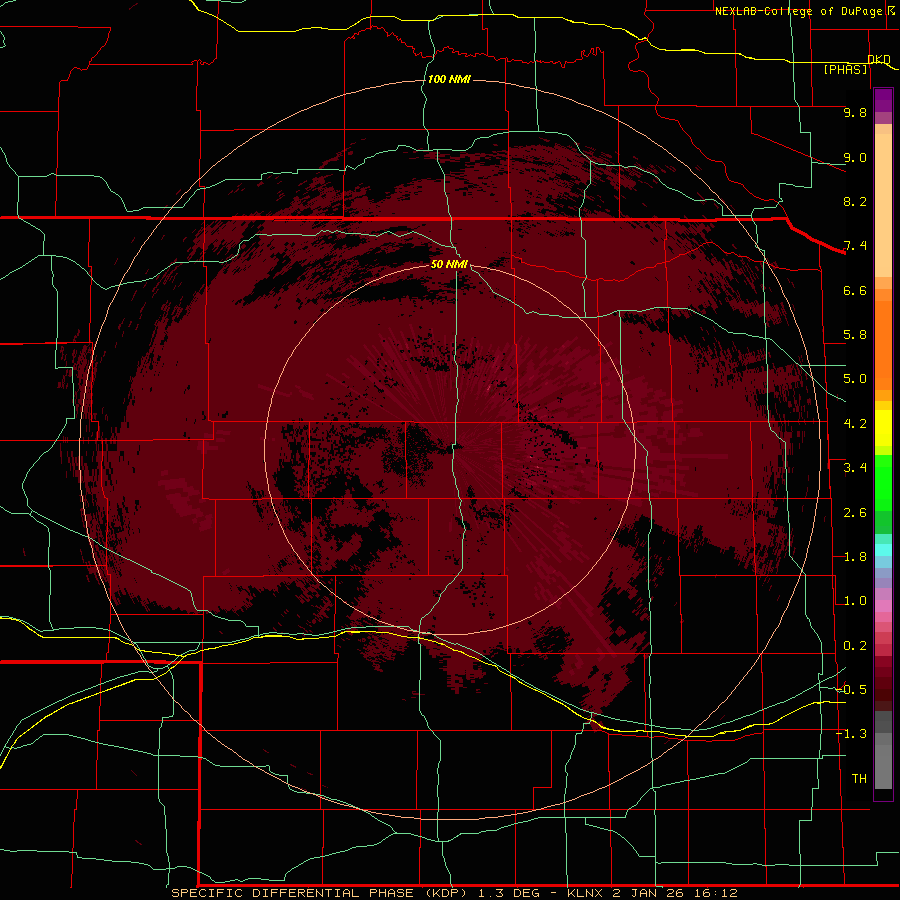Pick the 7.4 scale value
The width and height of the screenshot is (900, 900).
(x=855, y=246)
